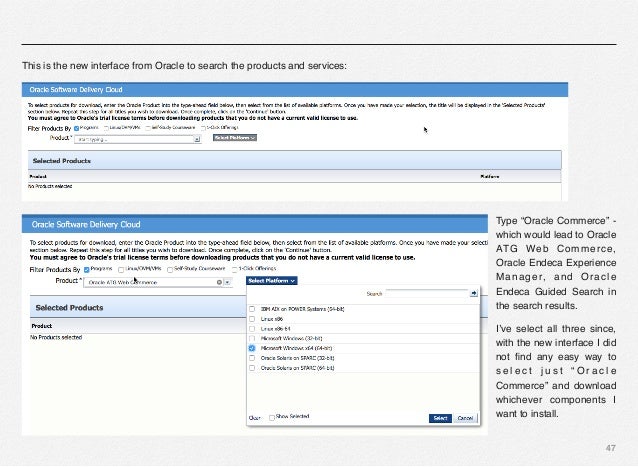The image size is (638, 467).
Task: Open dropdown arrow beside Oracle ATG Web Commerce field
Action: [x=227, y=282]
